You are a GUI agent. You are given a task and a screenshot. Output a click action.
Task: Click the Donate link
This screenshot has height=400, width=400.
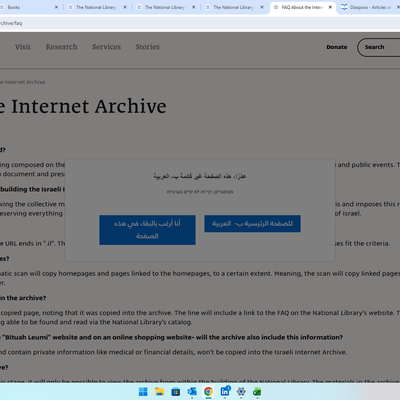pyautogui.click(x=337, y=47)
